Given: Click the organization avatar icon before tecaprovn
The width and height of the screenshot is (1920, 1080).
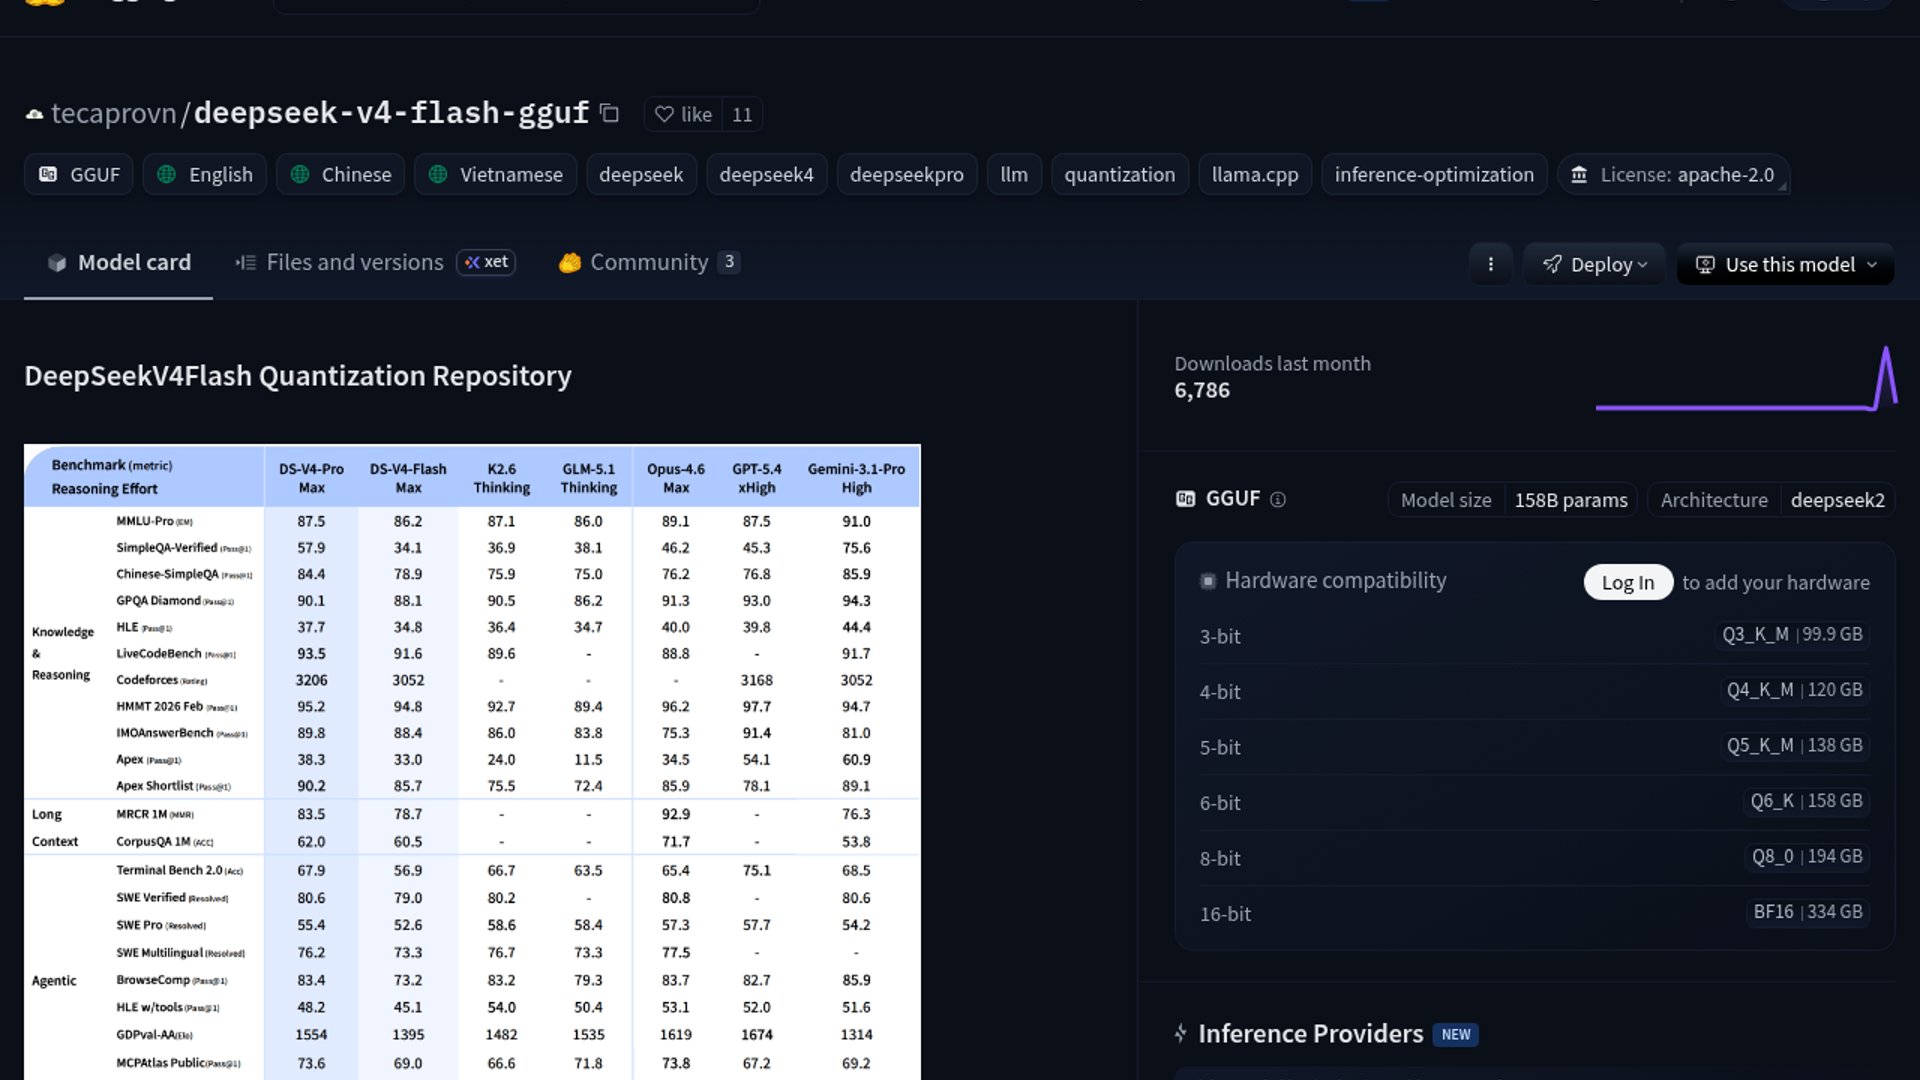Looking at the screenshot, I should click(x=34, y=115).
